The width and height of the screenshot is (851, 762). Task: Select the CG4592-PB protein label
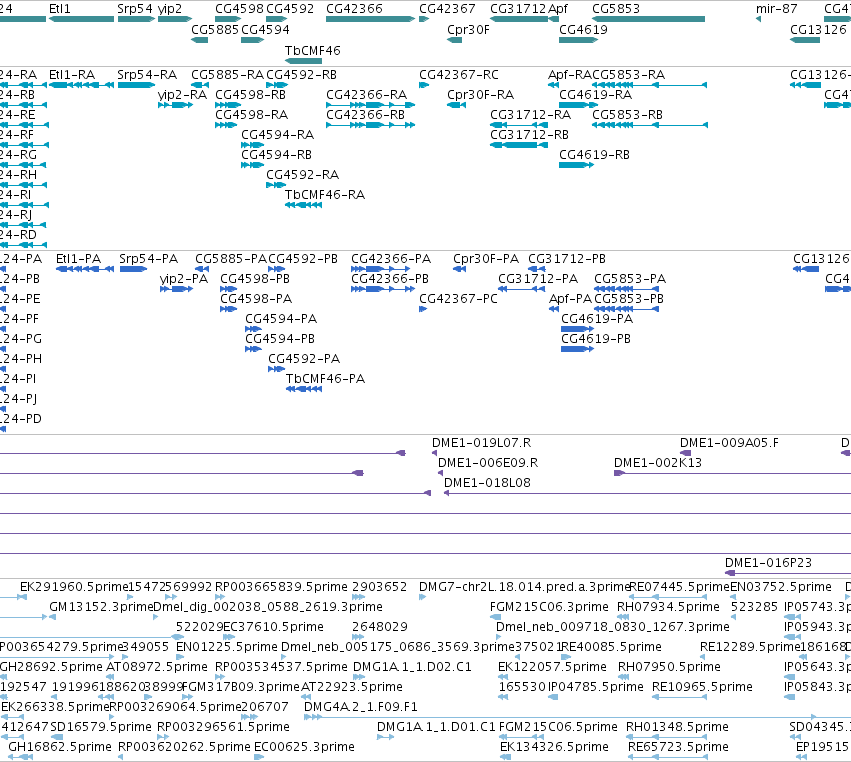(x=303, y=259)
